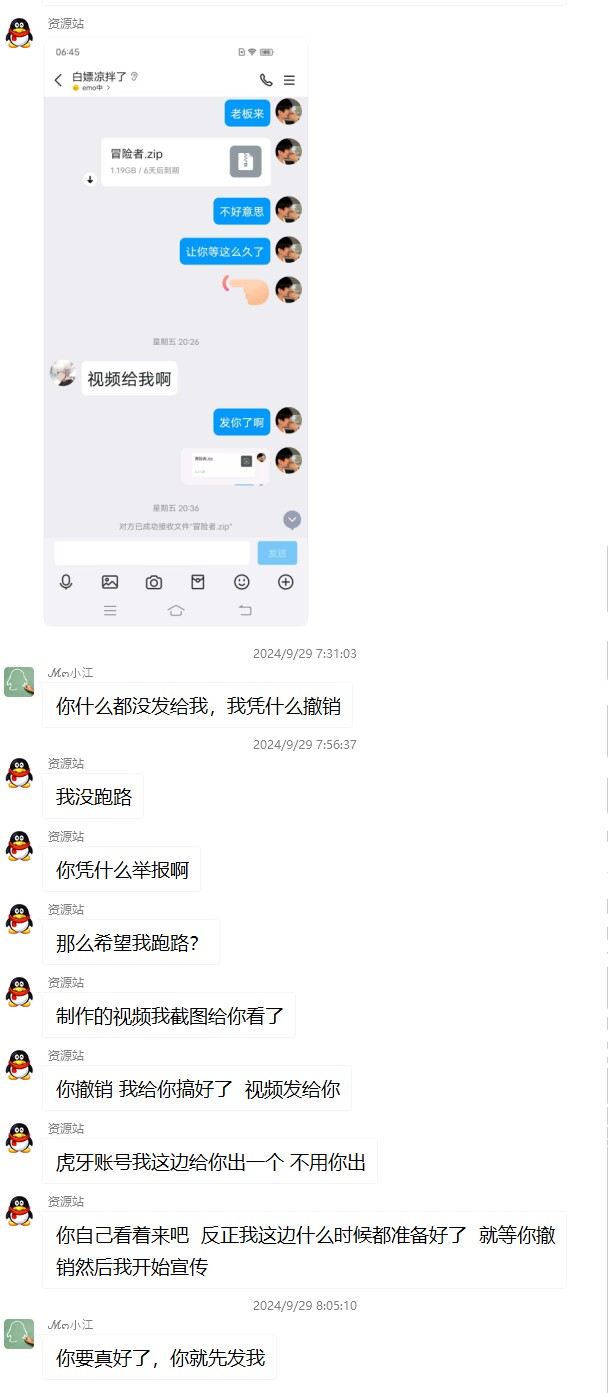Click the download arrow beside 冒险者.zip
608x1393 pixels.
(89, 179)
